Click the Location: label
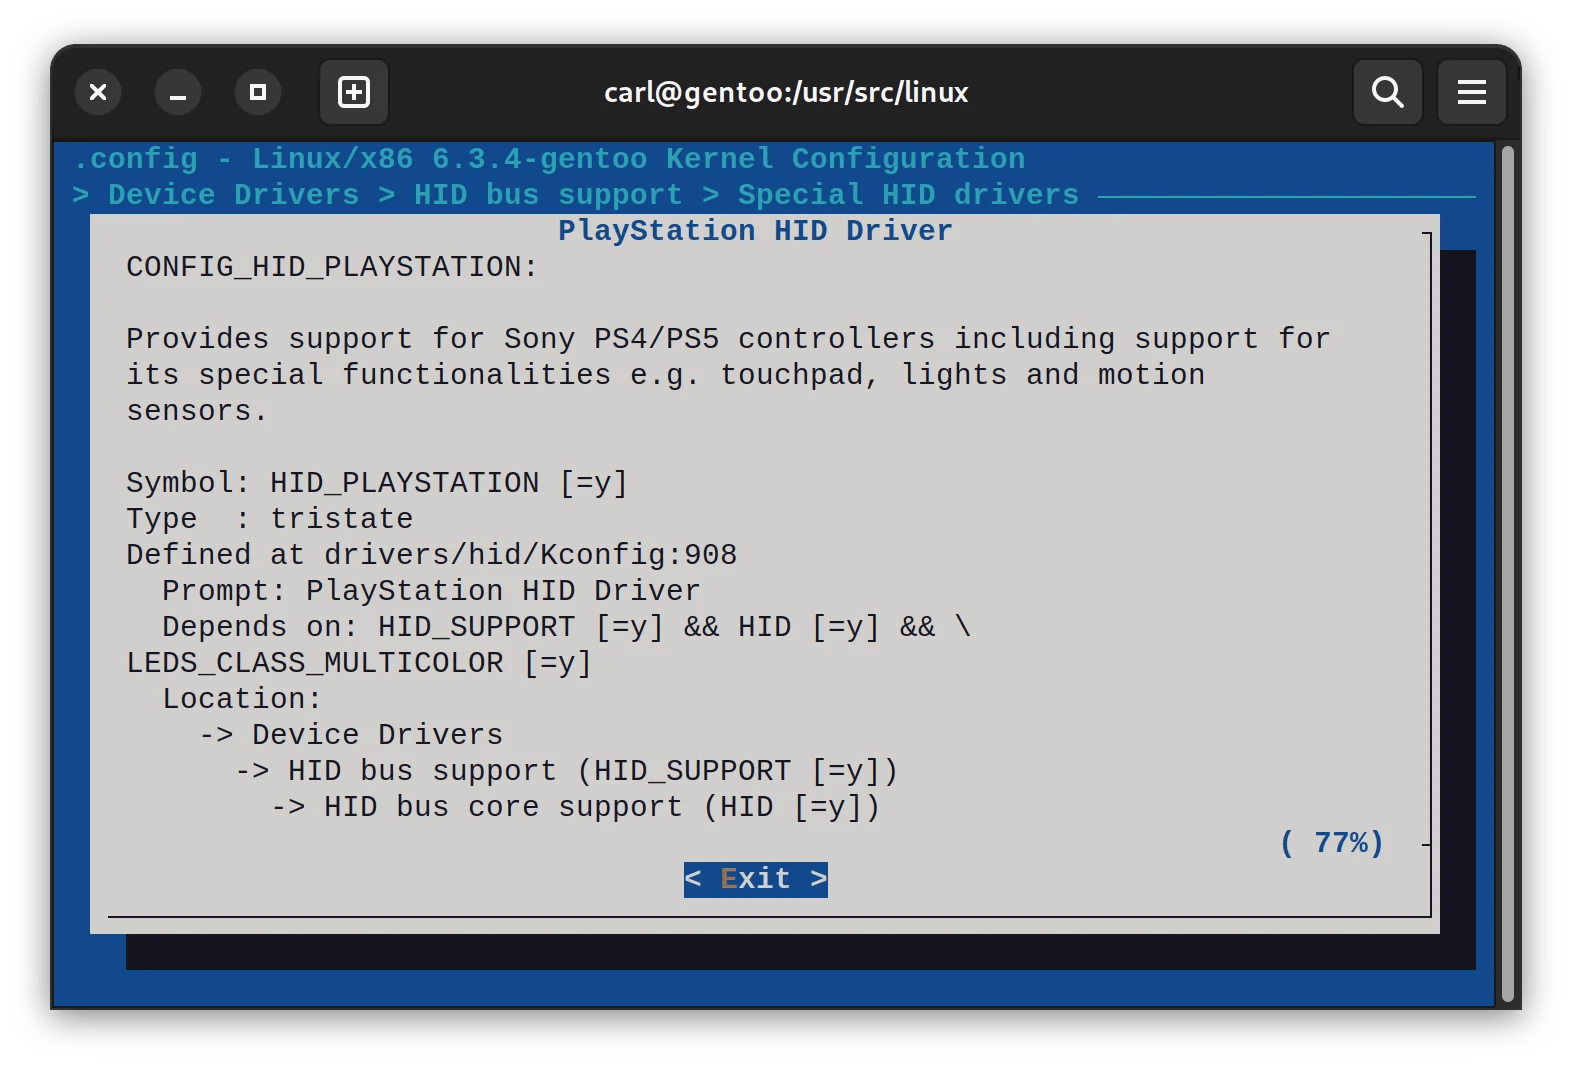1572x1066 pixels. (x=242, y=699)
